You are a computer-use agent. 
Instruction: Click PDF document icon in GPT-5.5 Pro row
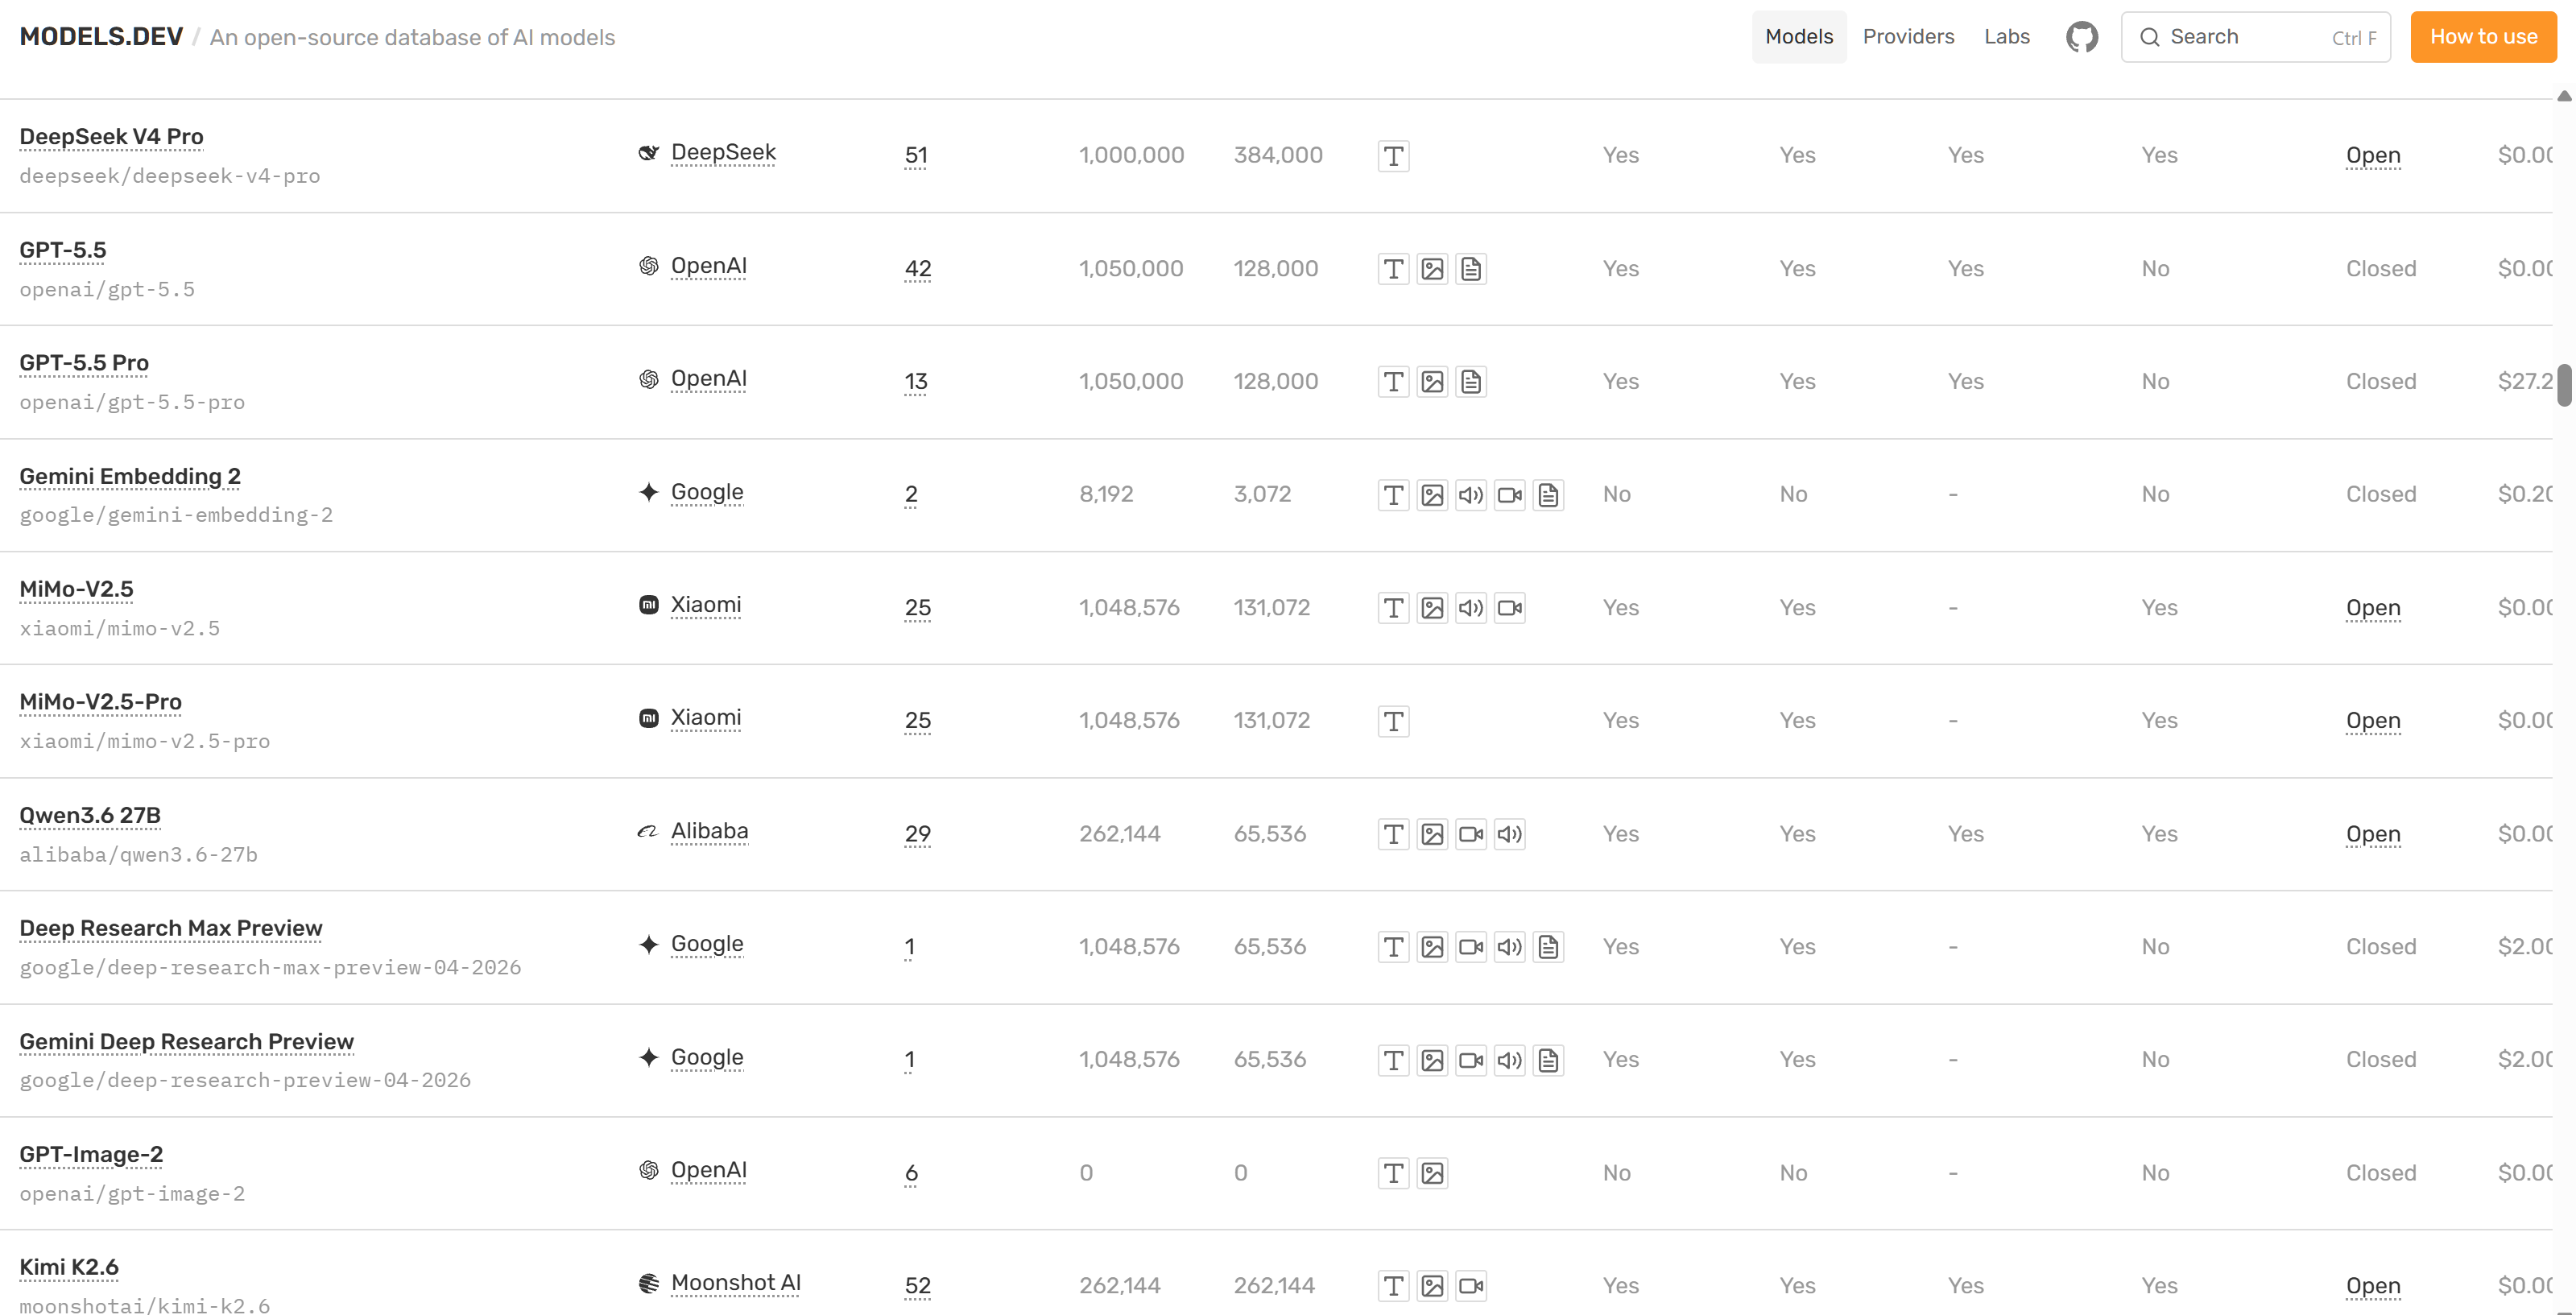[x=1471, y=382]
